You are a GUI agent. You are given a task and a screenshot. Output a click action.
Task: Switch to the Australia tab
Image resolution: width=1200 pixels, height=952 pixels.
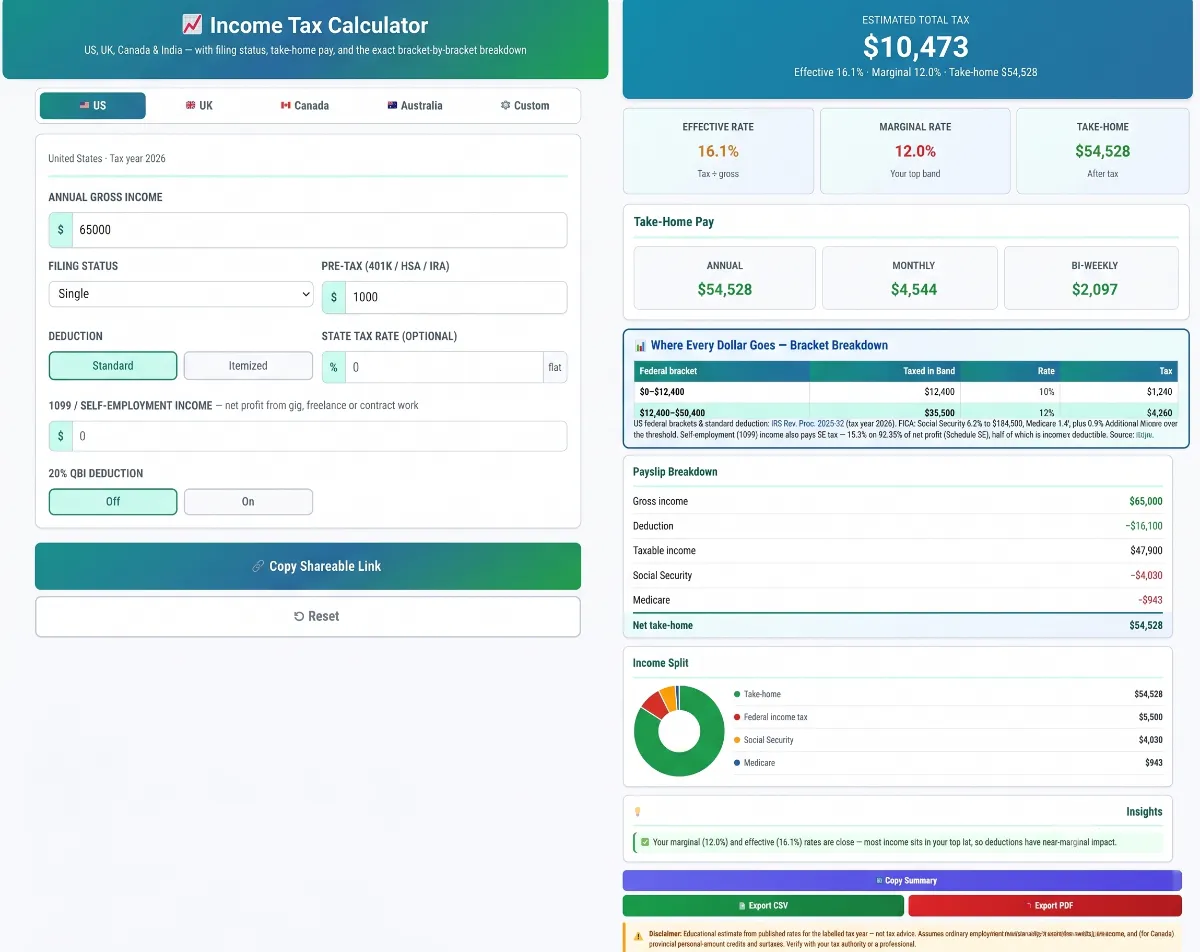tap(415, 105)
